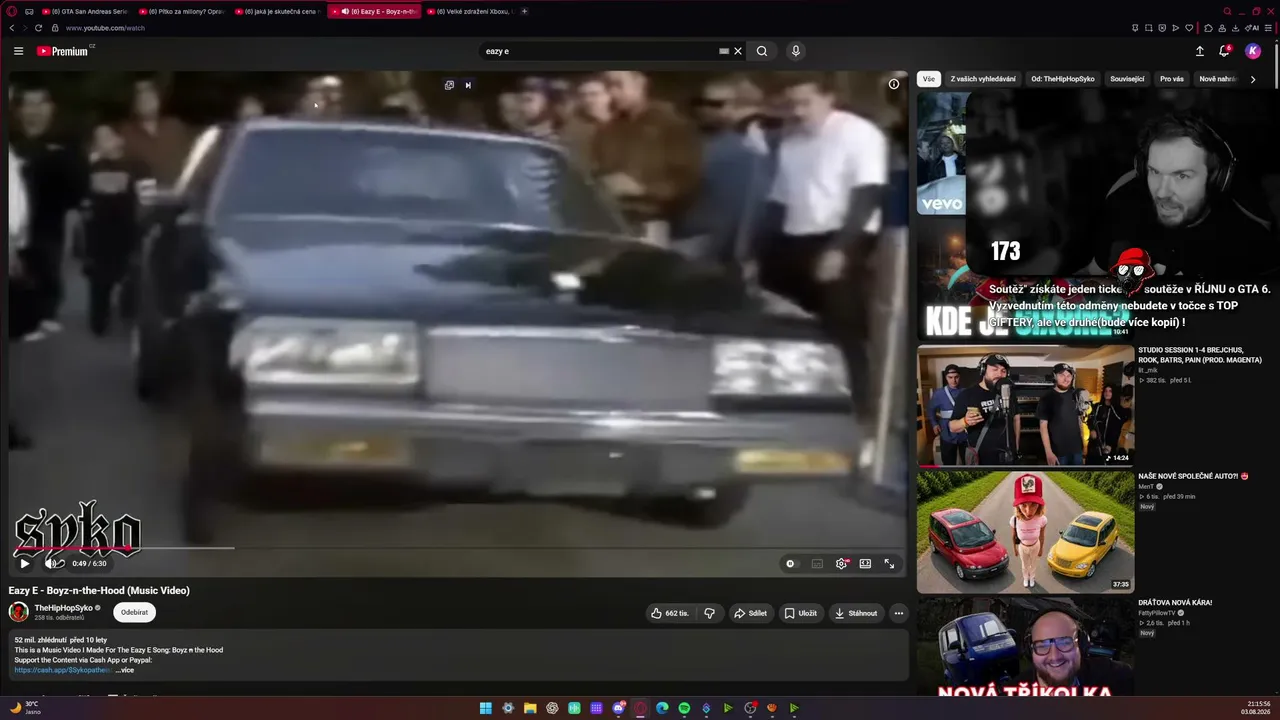Like the video with 662 tis. thumbs up
The width and height of the screenshot is (1280, 720).
click(x=669, y=613)
